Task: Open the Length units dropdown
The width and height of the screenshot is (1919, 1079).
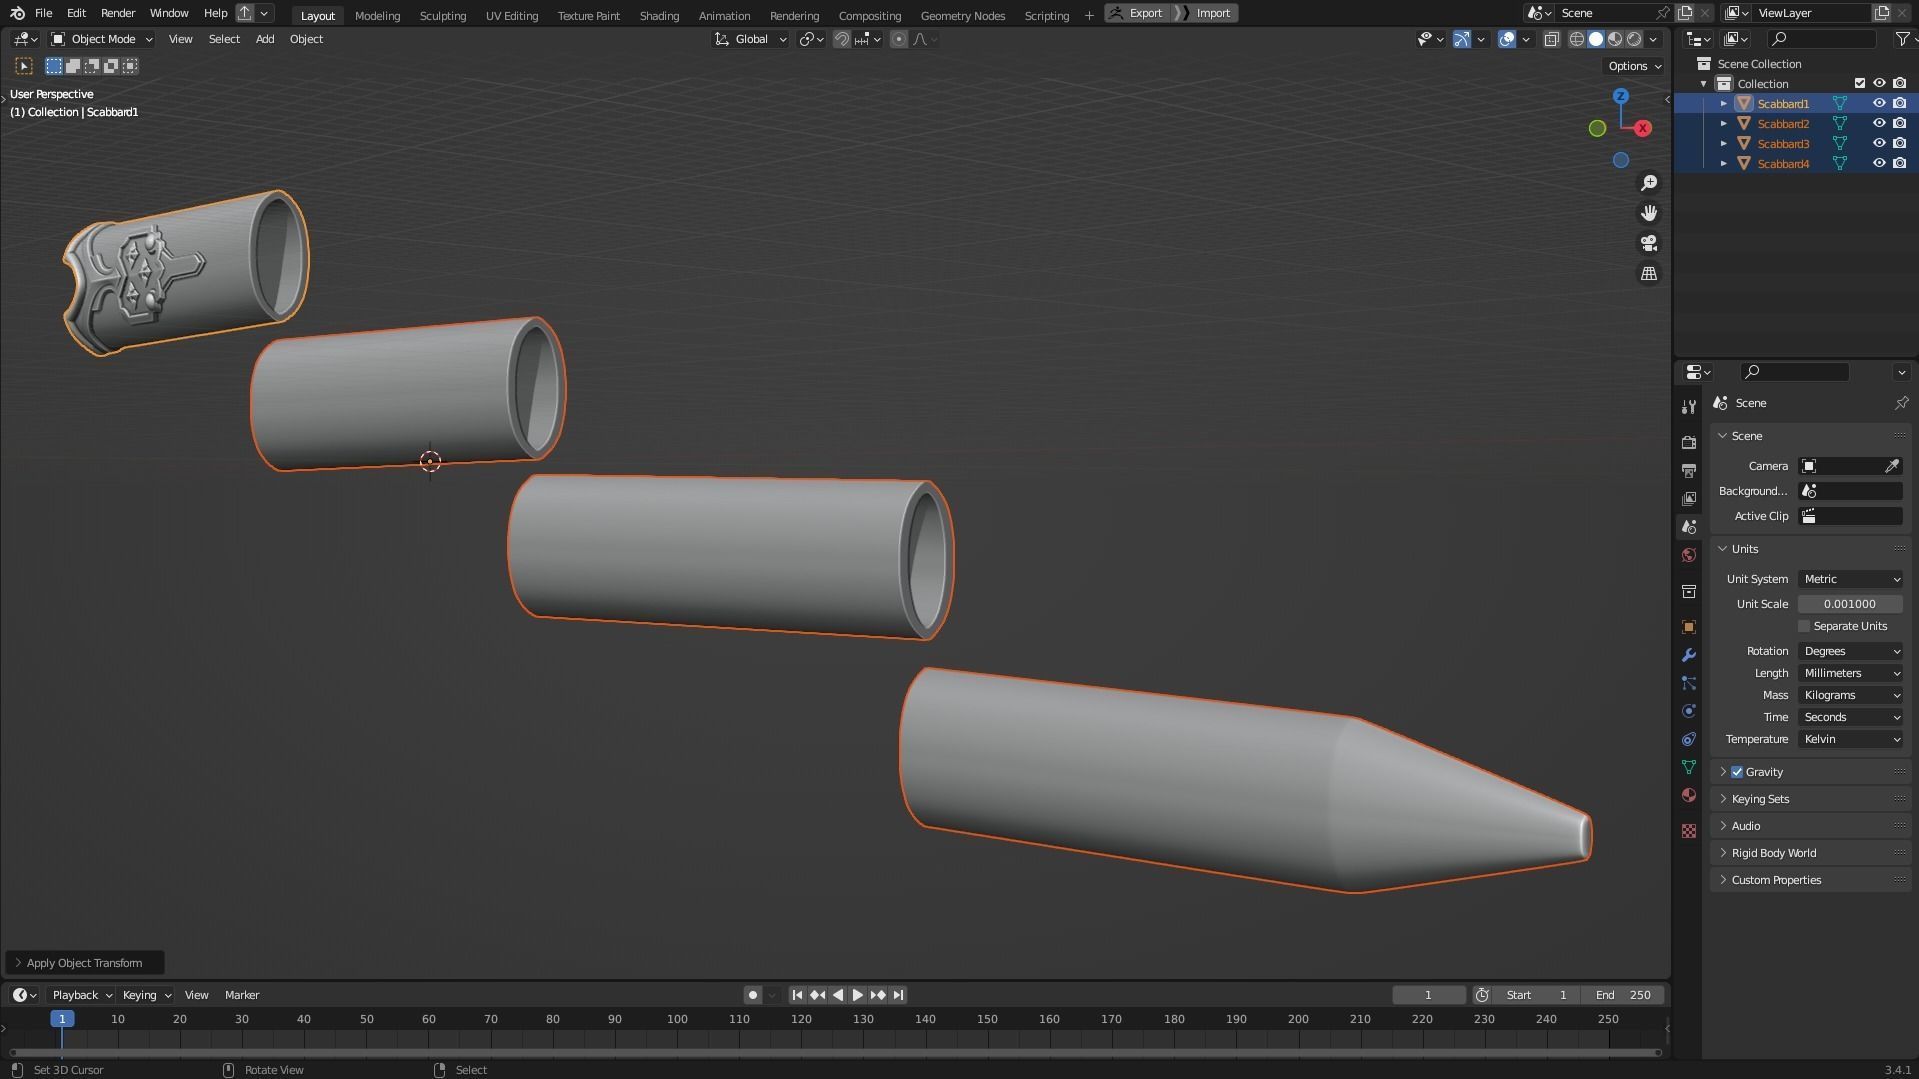Action: (x=1851, y=673)
